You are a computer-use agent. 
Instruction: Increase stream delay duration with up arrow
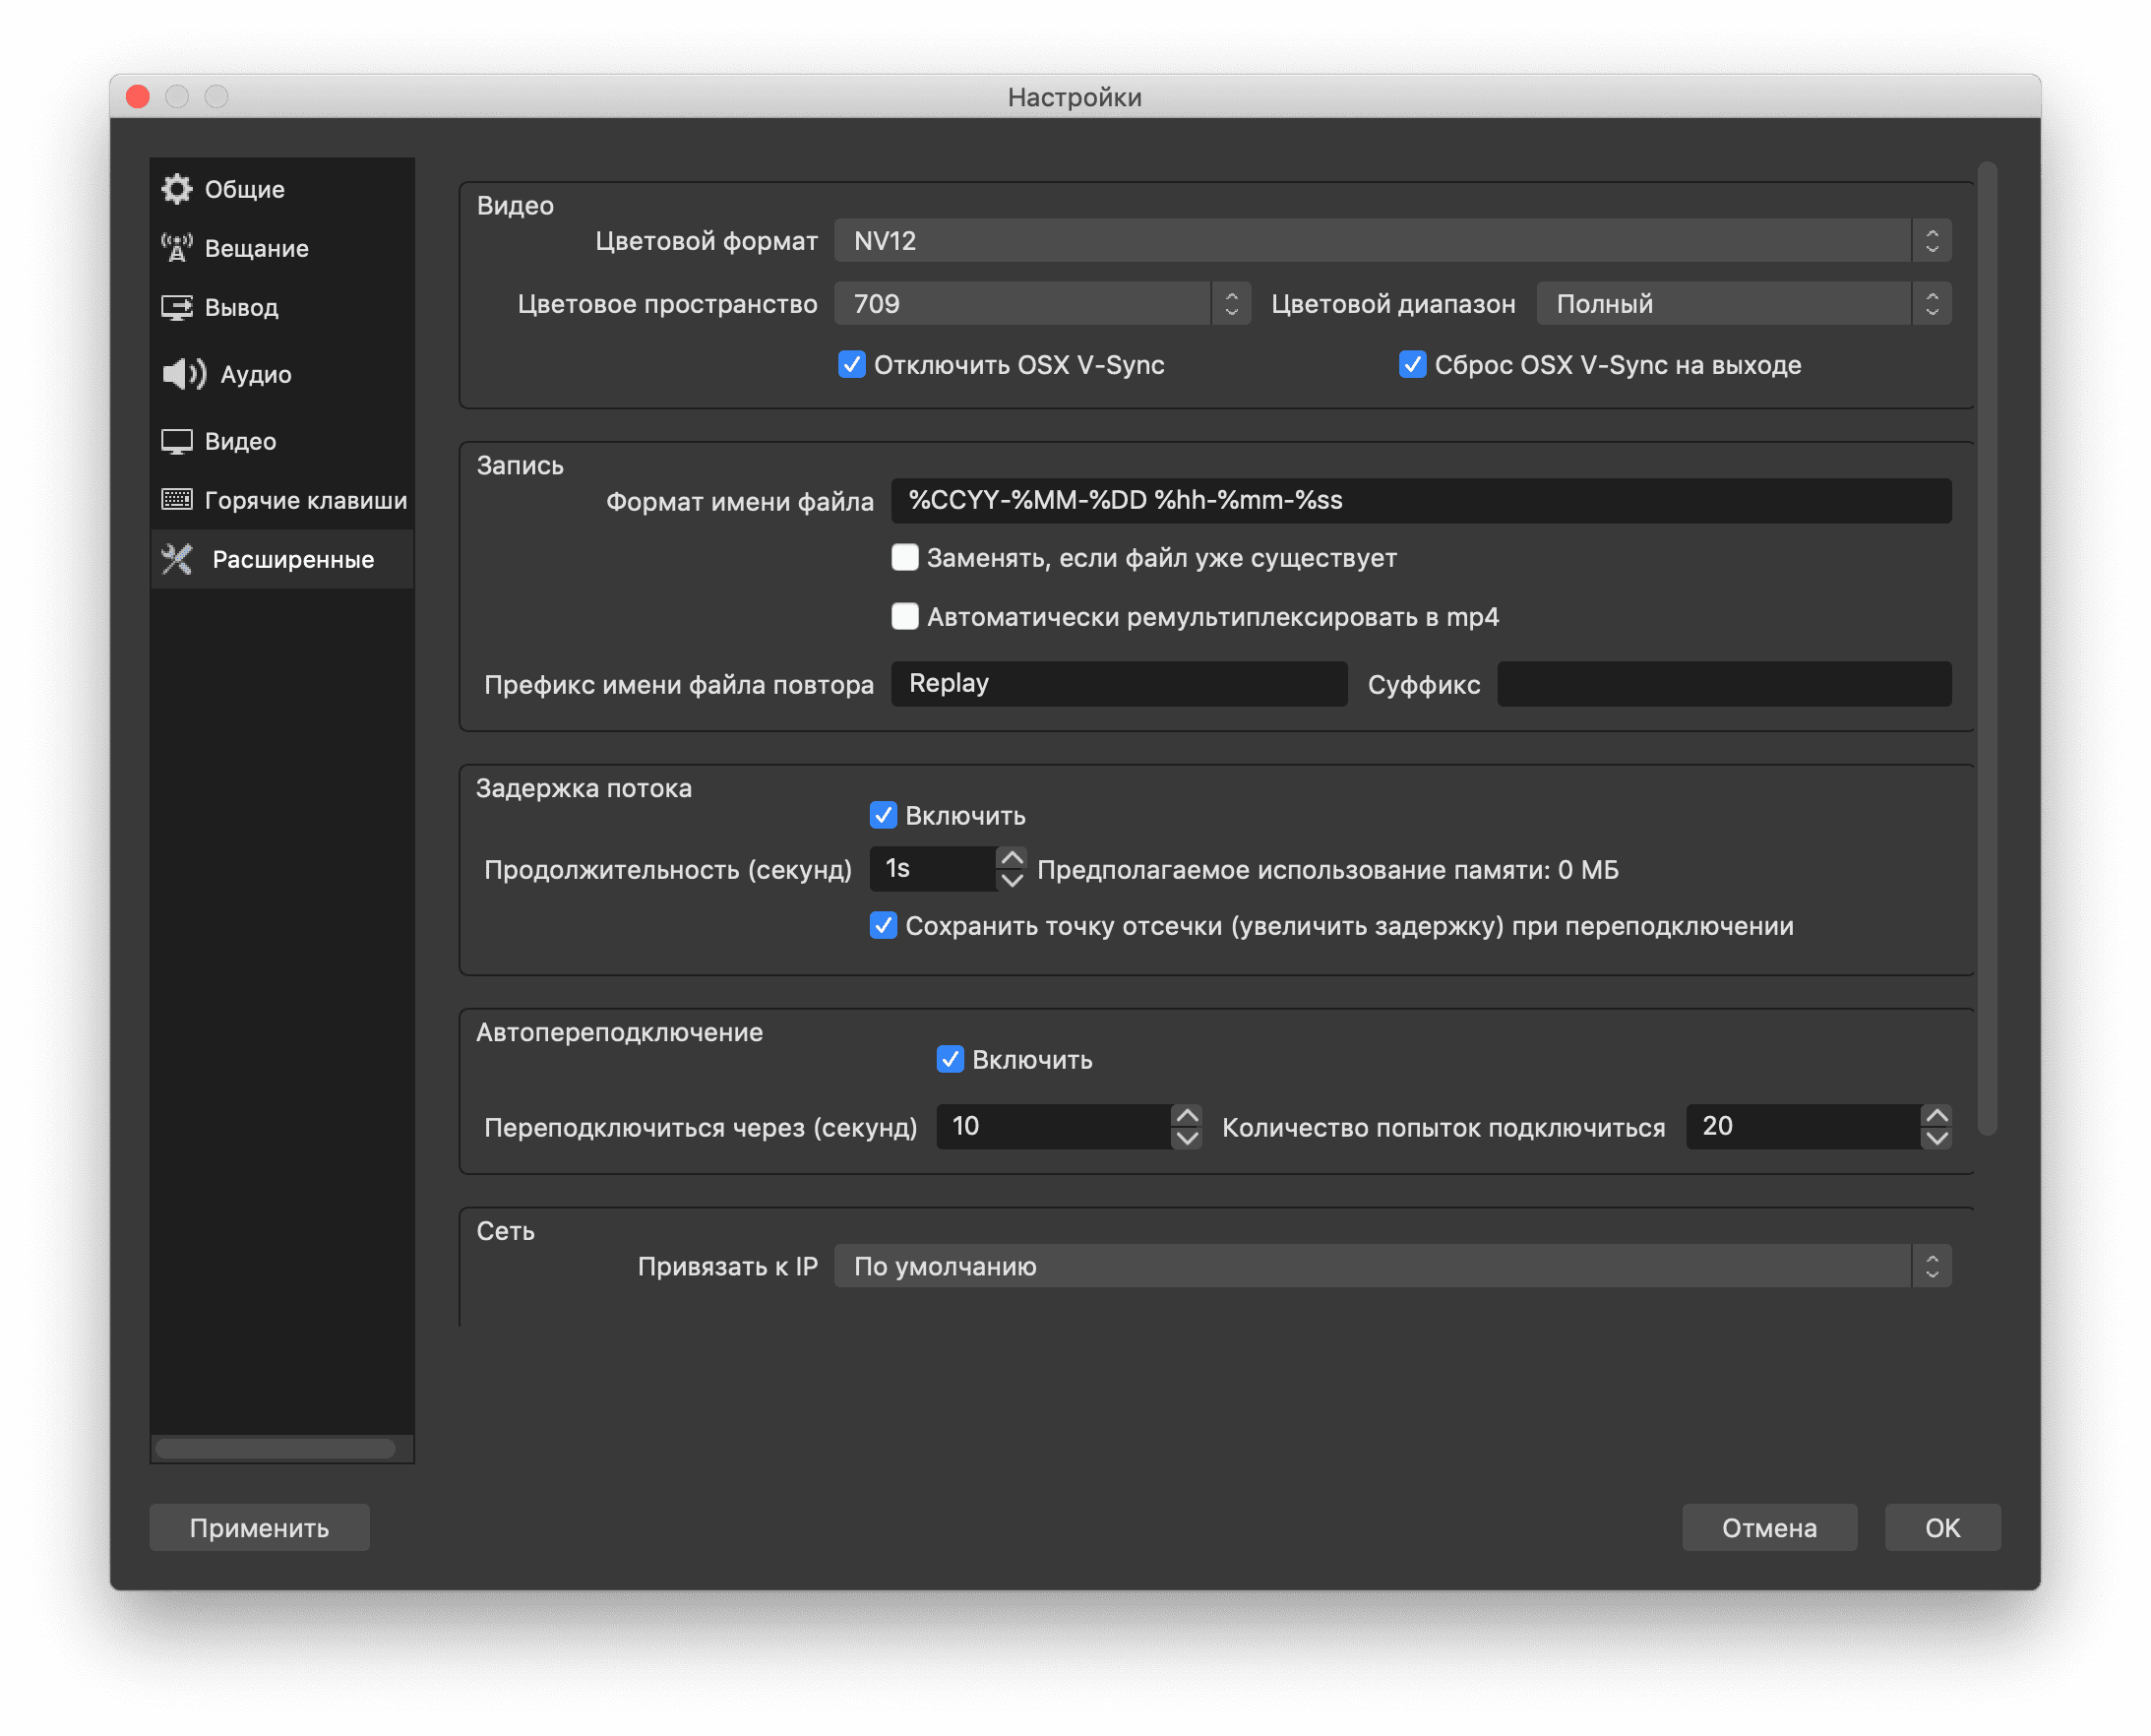[x=1011, y=858]
